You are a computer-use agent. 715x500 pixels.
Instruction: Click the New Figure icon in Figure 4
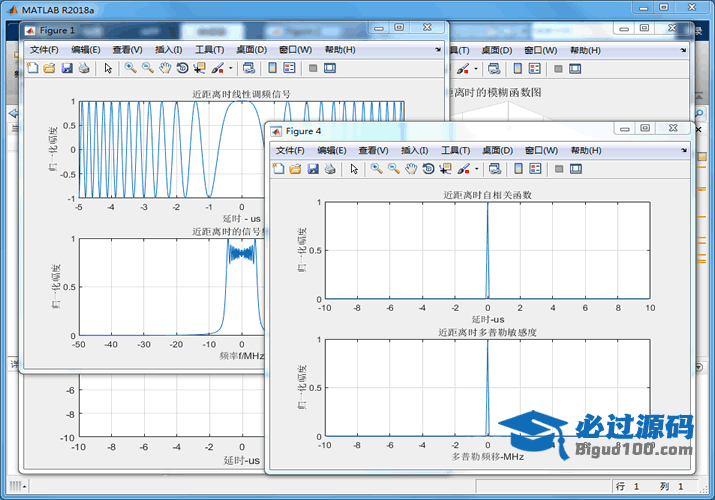point(279,169)
